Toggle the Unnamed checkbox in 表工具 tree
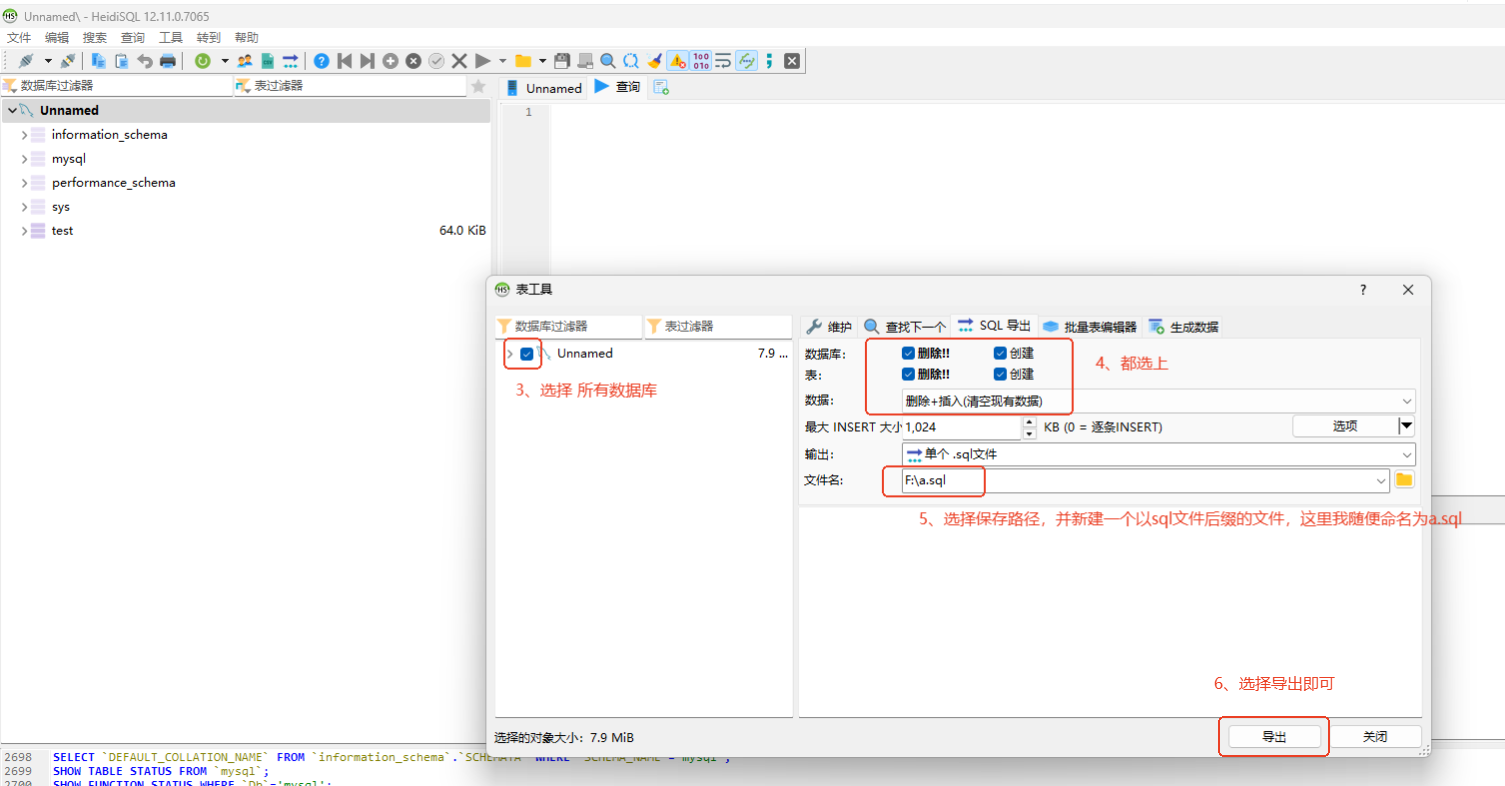This screenshot has height=786, width=1505. click(x=527, y=353)
